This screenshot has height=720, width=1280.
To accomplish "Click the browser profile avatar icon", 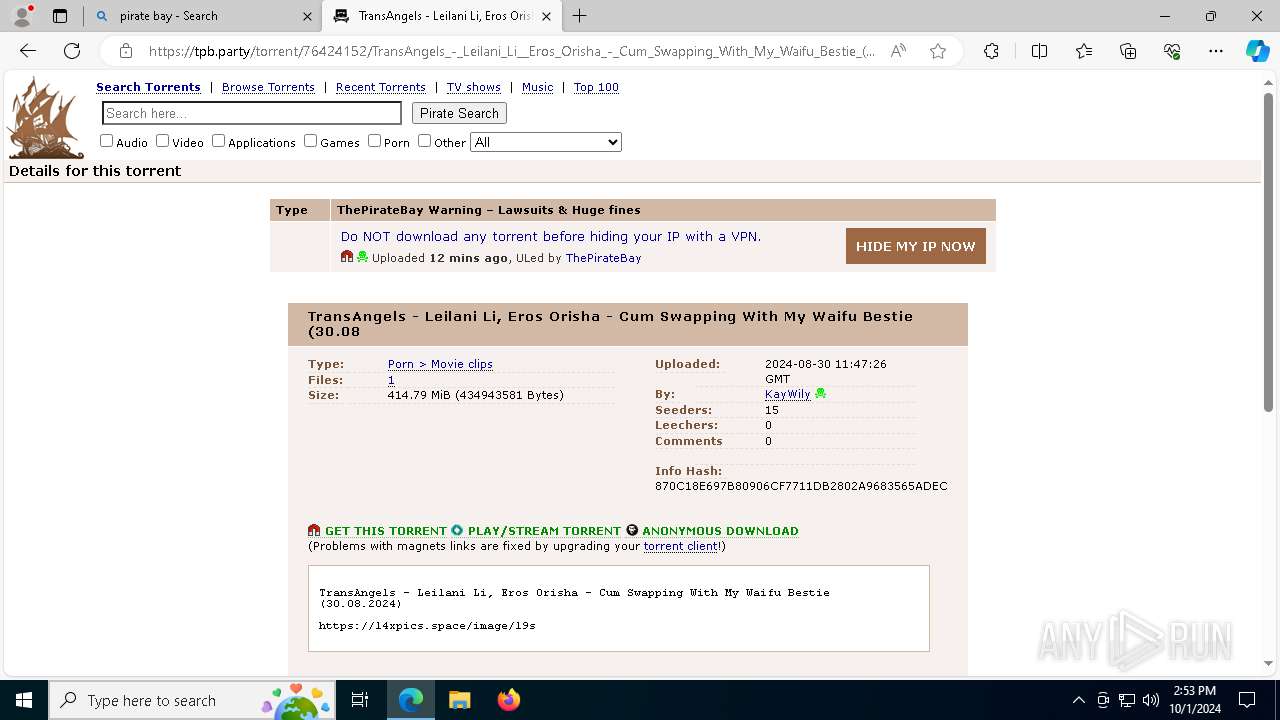I will [22, 15].
